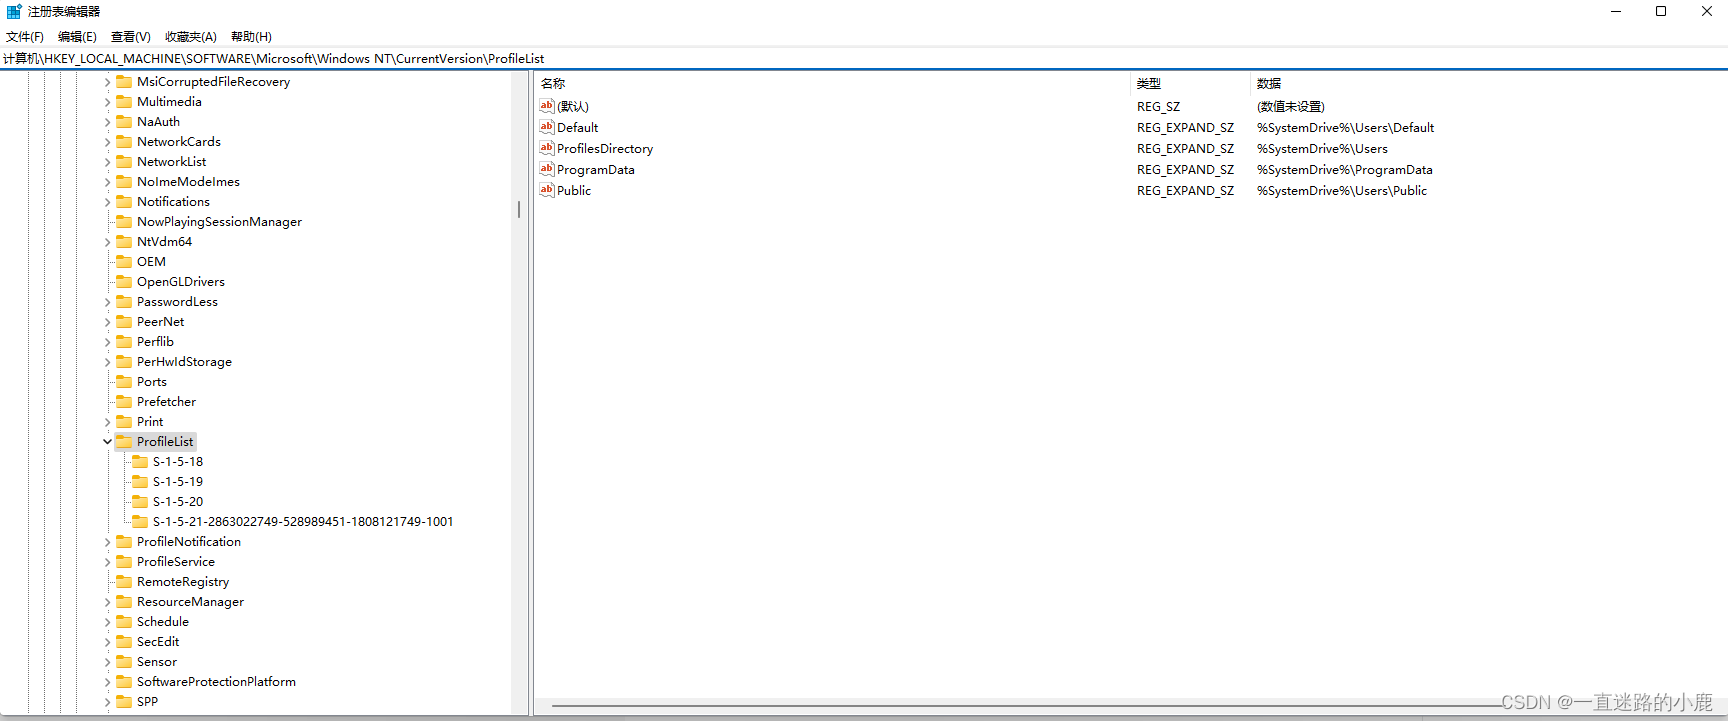Screen dimensions: 1728x721
Task: Expand the NetworkCards key
Action: [107, 142]
